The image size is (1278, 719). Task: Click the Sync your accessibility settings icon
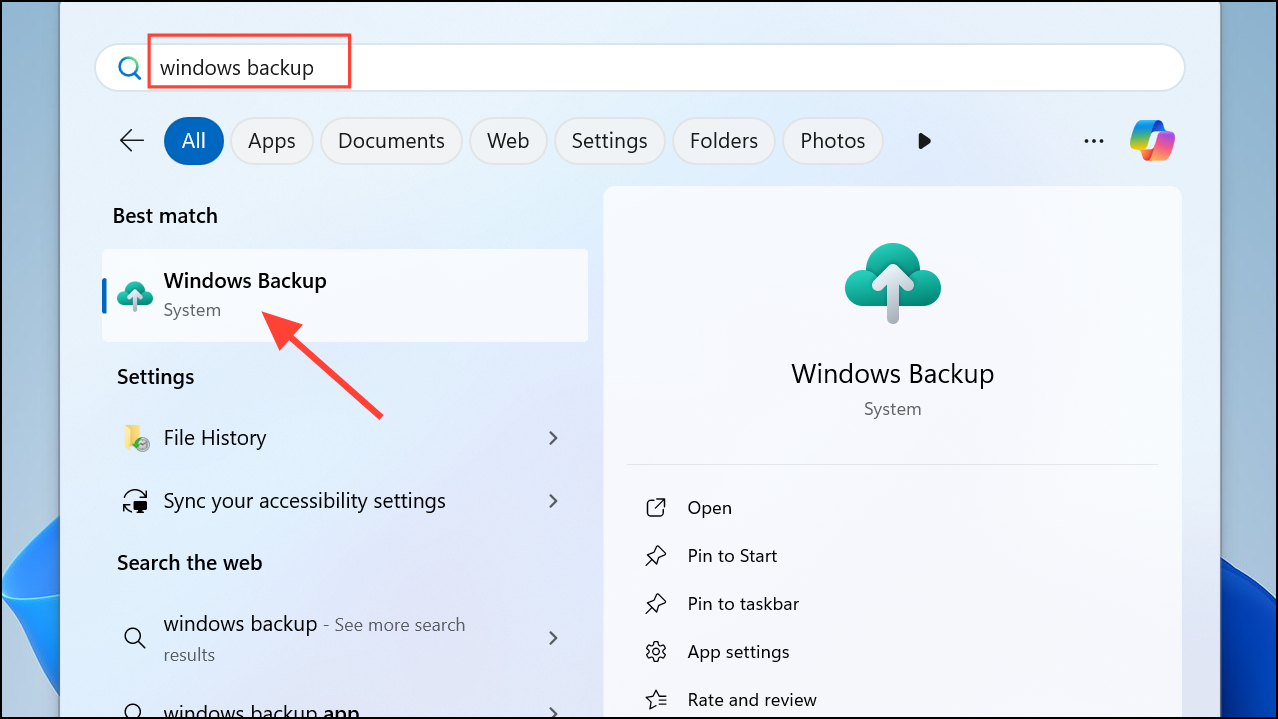[x=135, y=500]
